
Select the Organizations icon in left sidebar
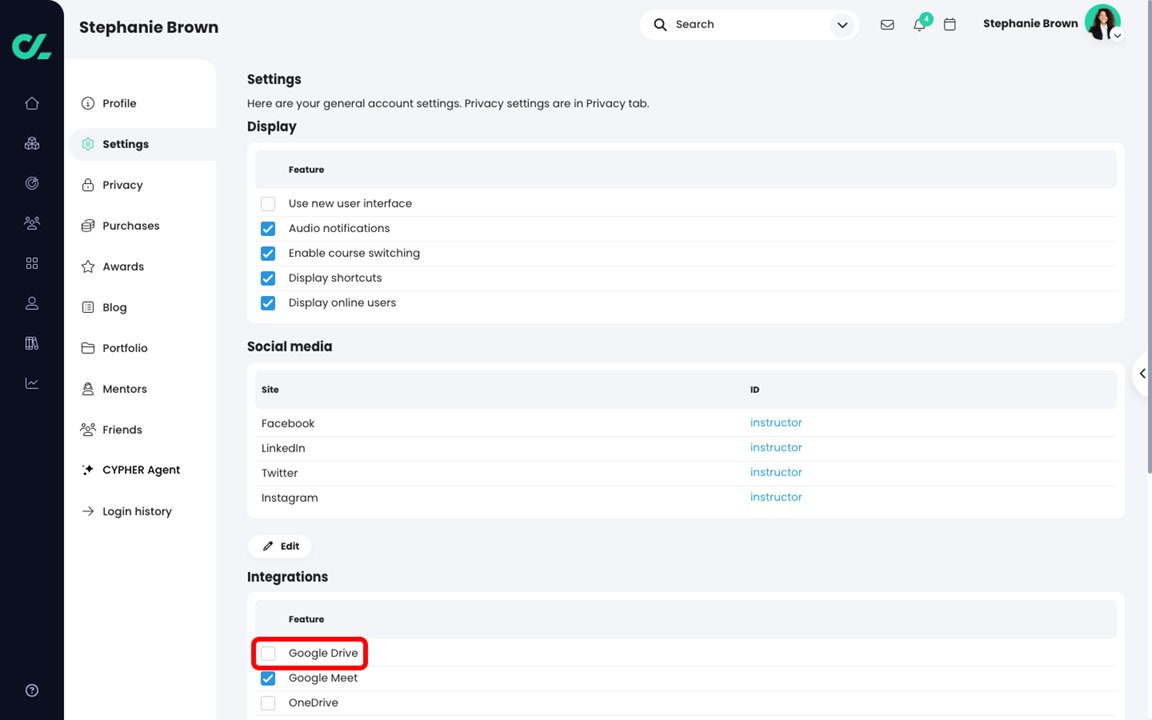coord(31,143)
